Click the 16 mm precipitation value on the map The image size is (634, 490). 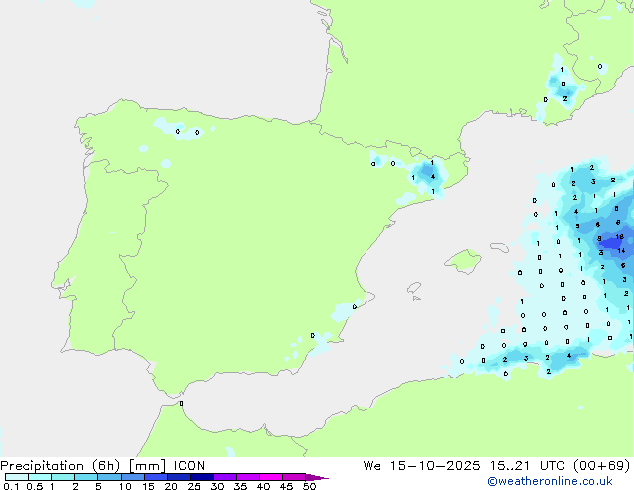tap(620, 237)
